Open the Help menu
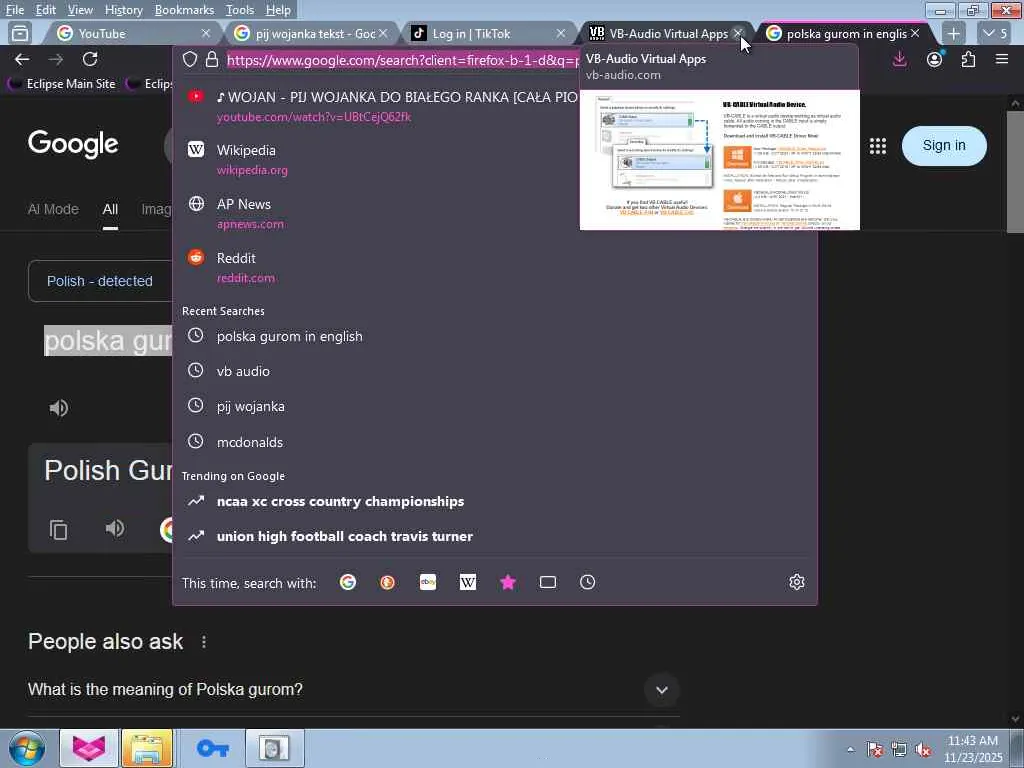This screenshot has width=1024, height=768. click(x=278, y=10)
